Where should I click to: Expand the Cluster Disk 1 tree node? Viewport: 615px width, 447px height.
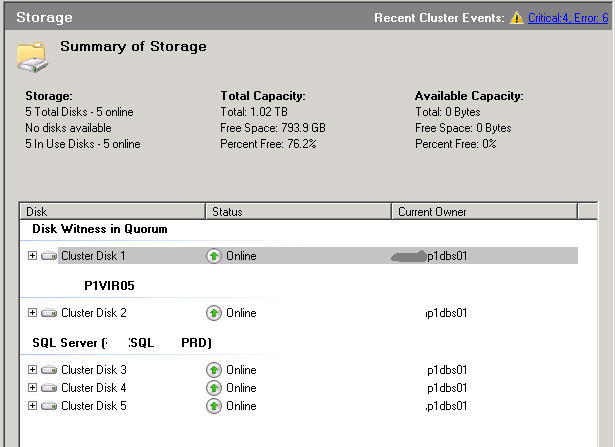[33, 256]
